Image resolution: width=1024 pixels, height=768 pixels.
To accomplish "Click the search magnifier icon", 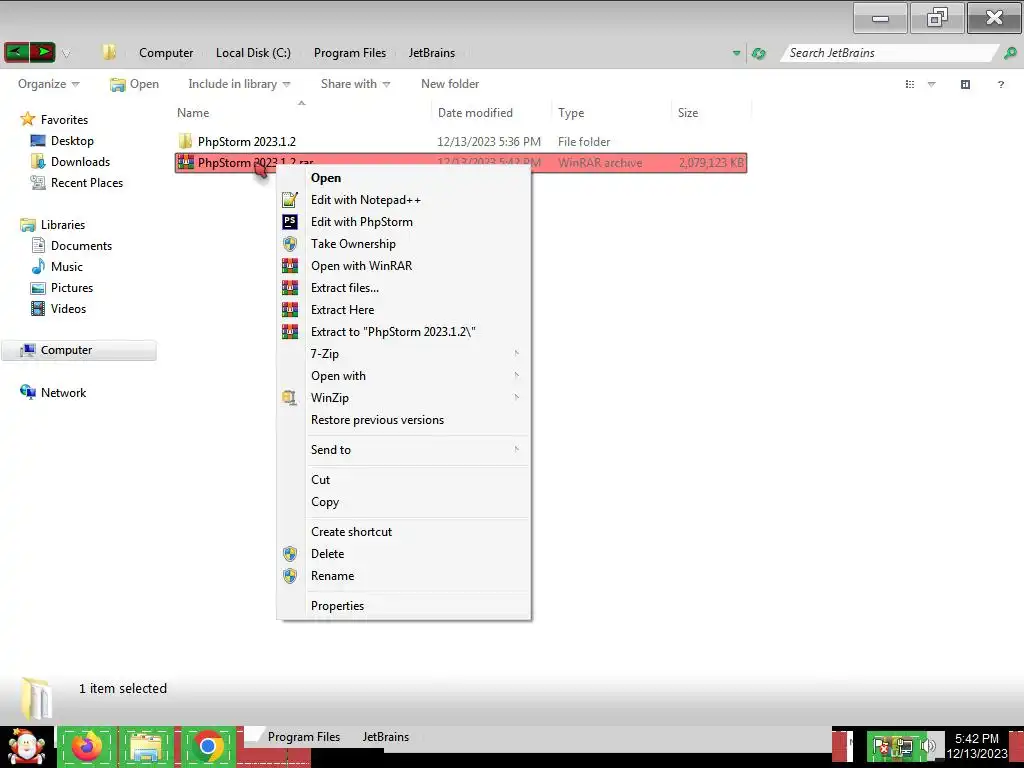I will pos(1010,53).
